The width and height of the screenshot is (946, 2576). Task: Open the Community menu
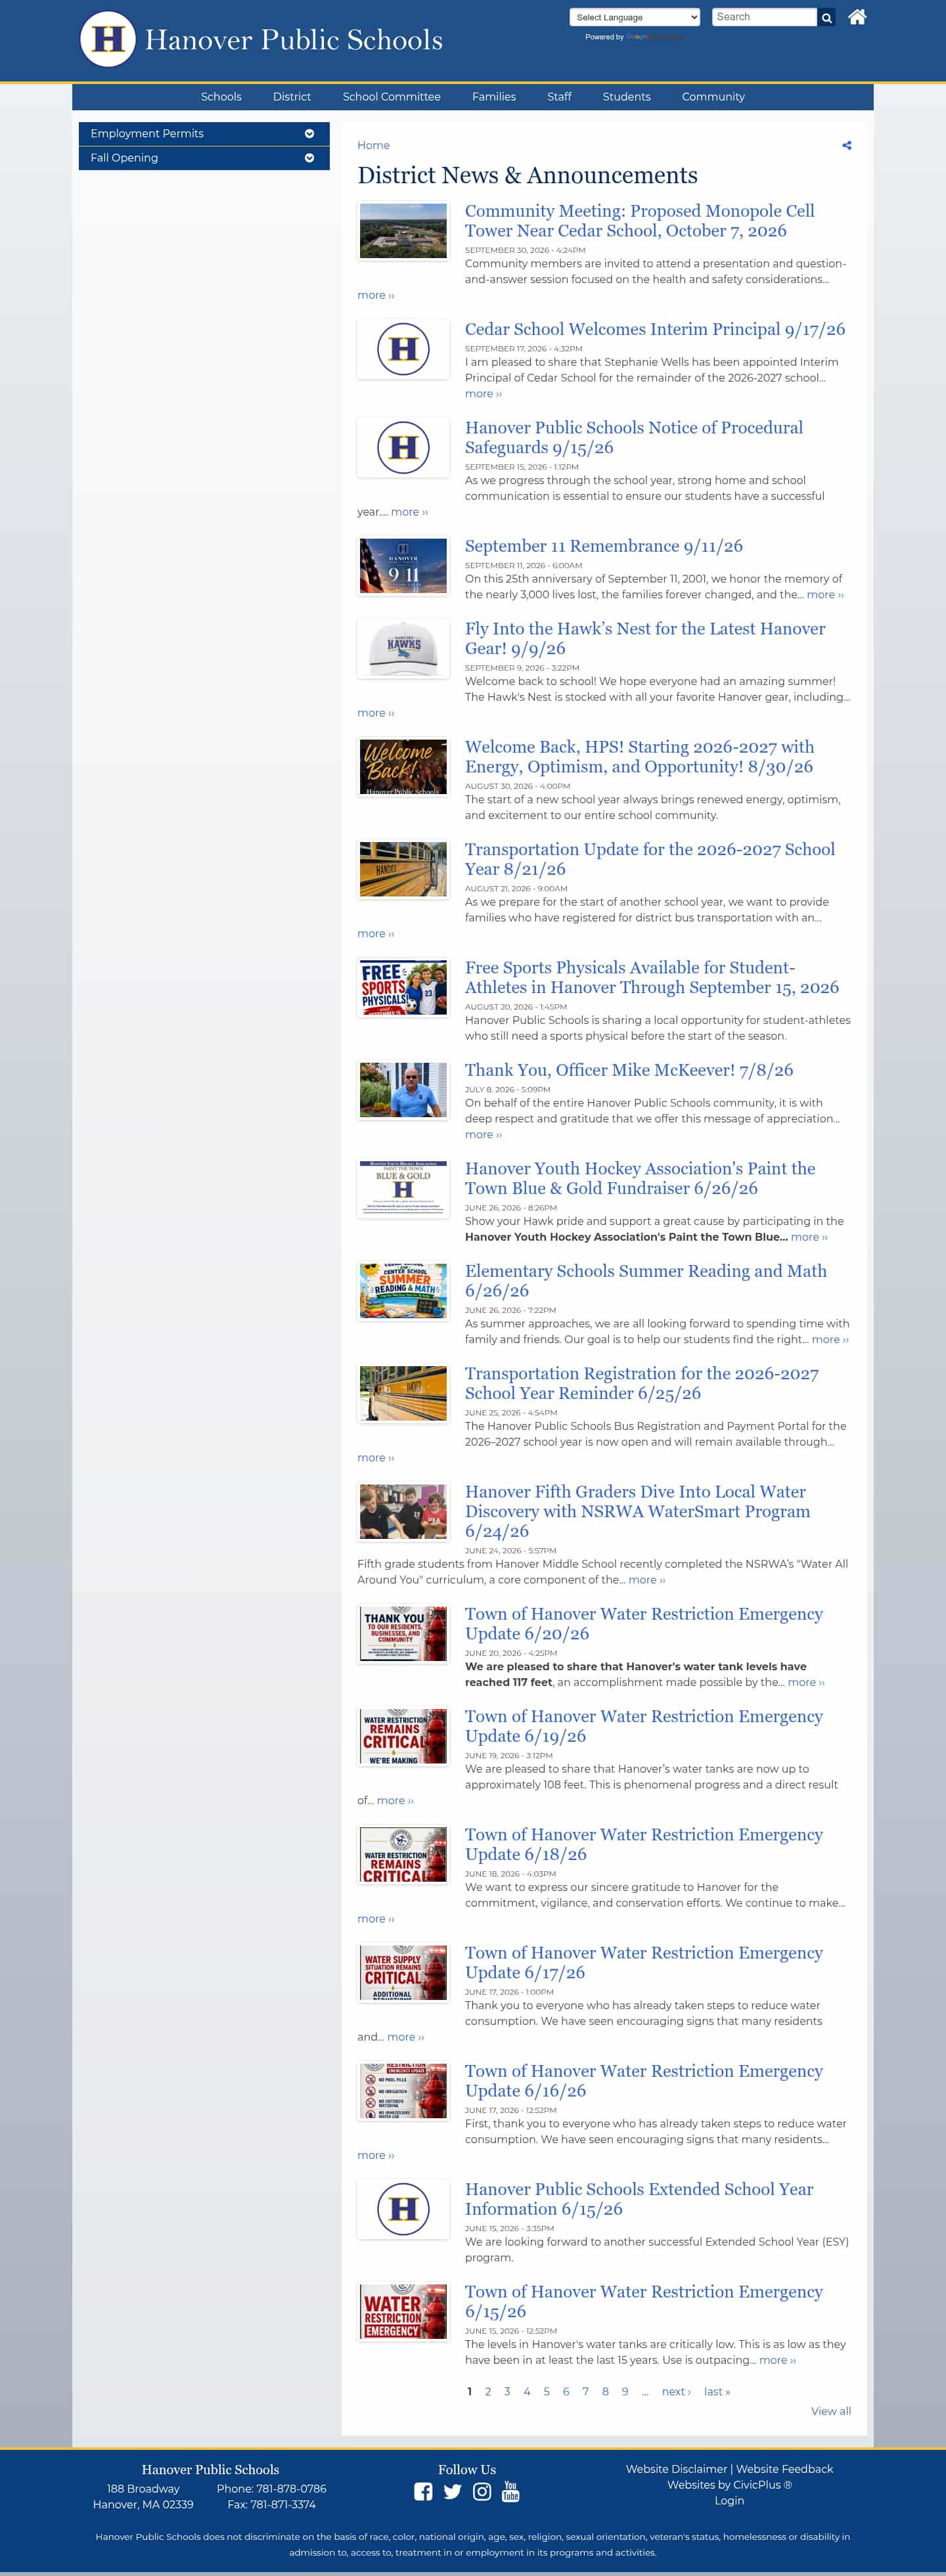coord(713,97)
